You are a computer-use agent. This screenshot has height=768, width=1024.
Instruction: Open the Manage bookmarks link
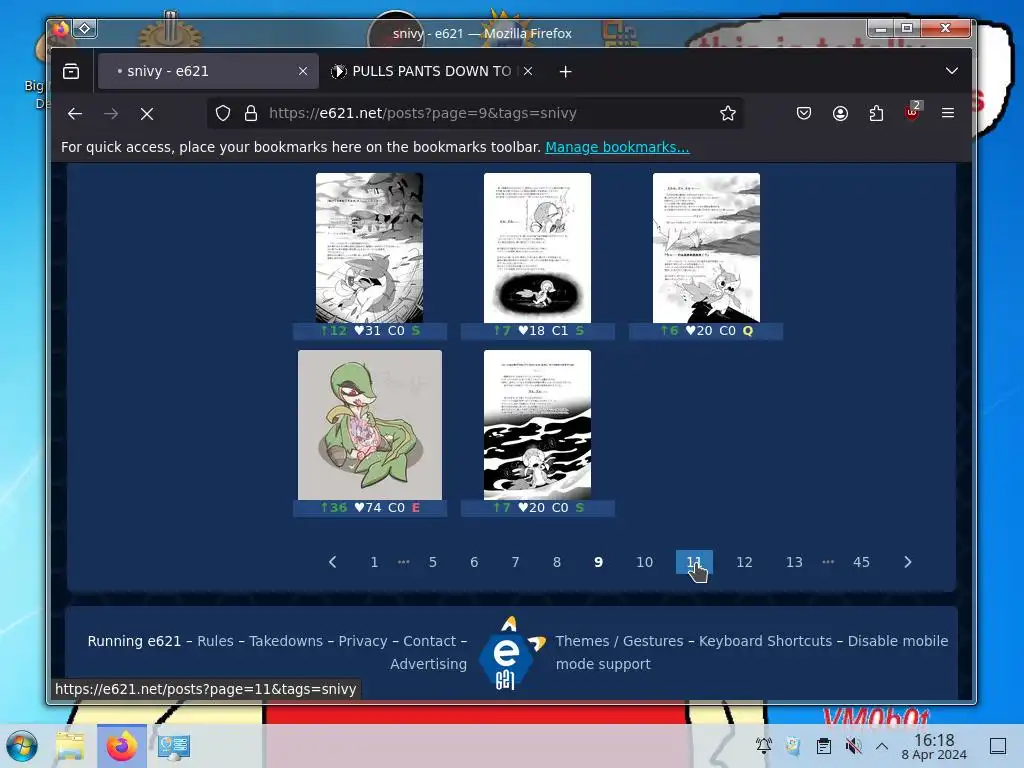617,147
